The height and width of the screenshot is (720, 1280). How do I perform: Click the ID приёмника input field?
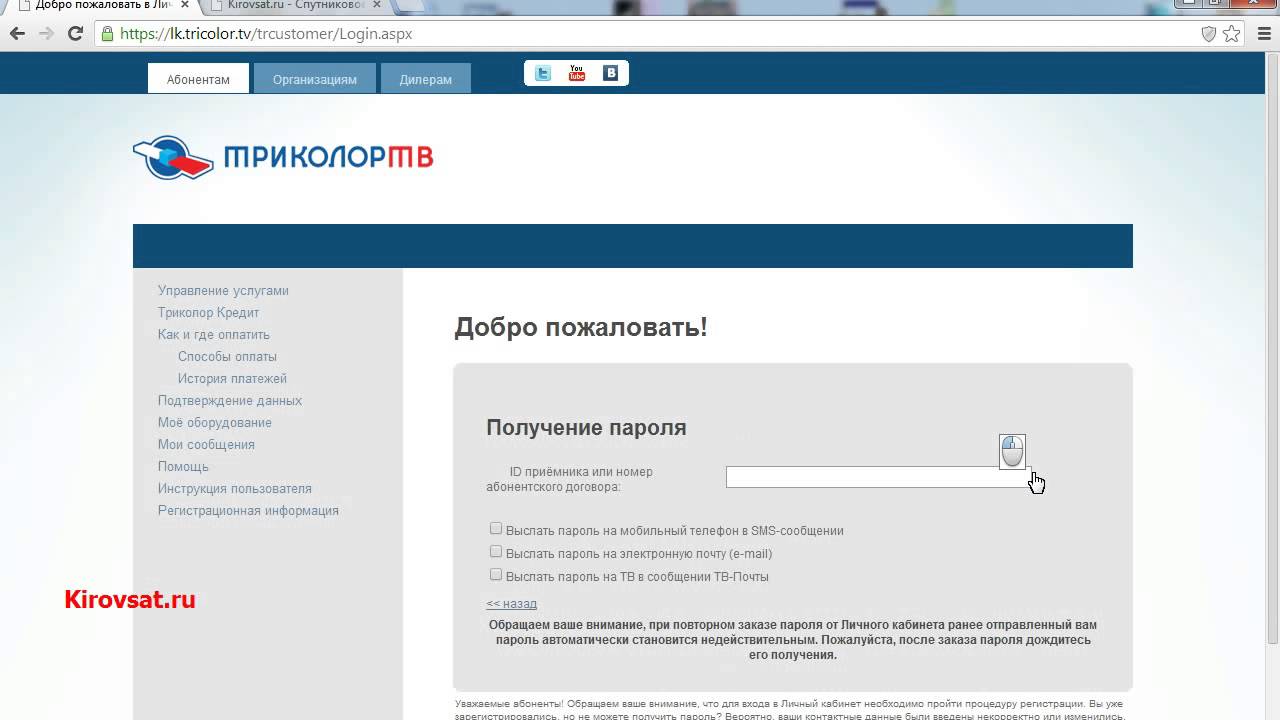(x=878, y=477)
